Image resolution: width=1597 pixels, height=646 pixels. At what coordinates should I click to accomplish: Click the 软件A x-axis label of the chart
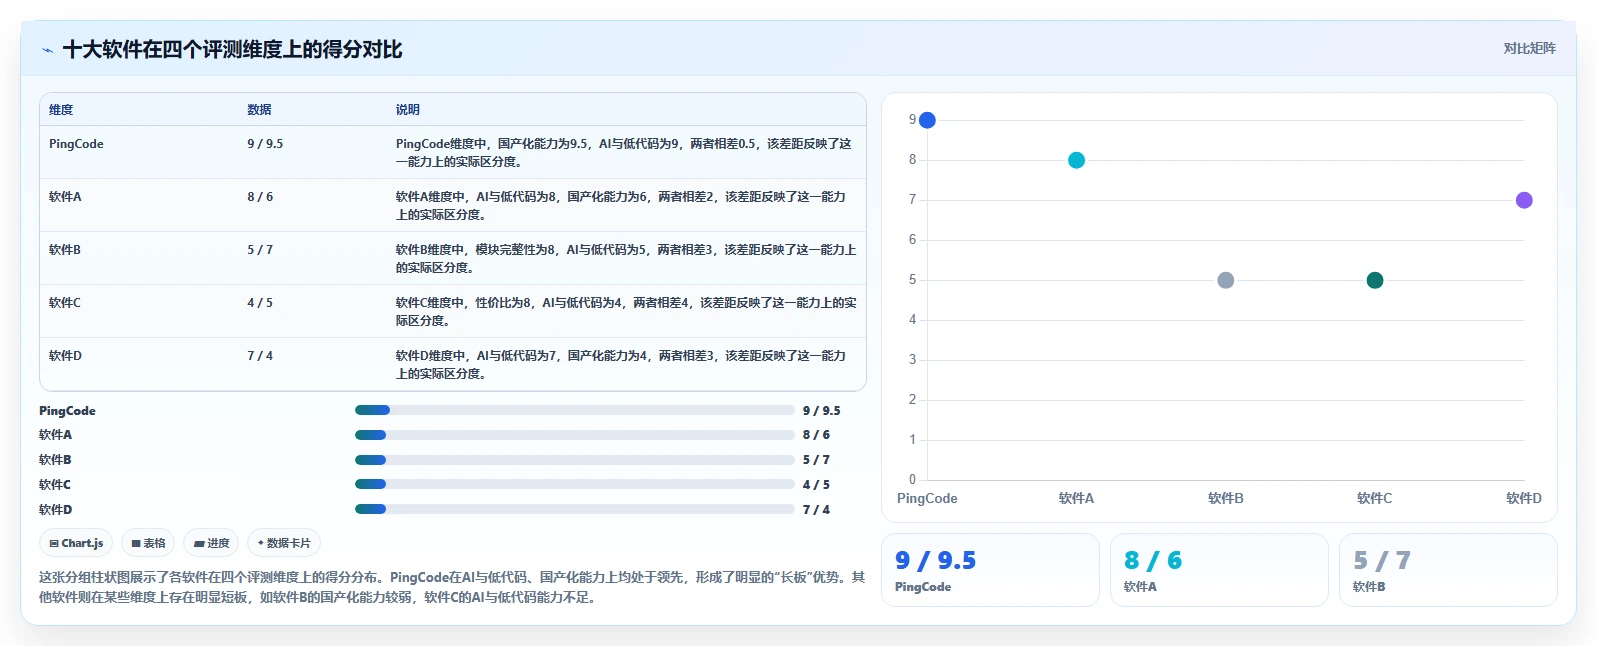point(1076,498)
